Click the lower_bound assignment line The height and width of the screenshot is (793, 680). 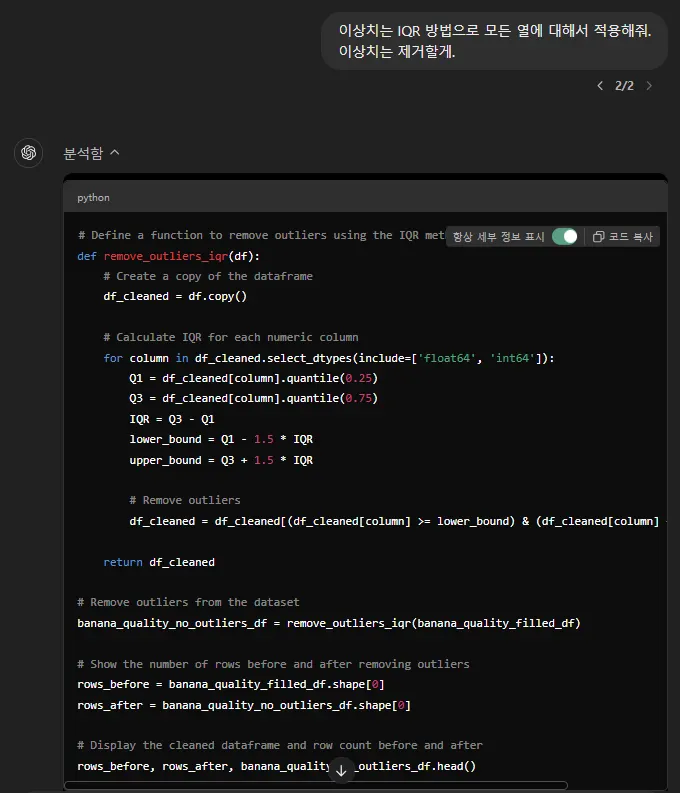tap(221, 439)
